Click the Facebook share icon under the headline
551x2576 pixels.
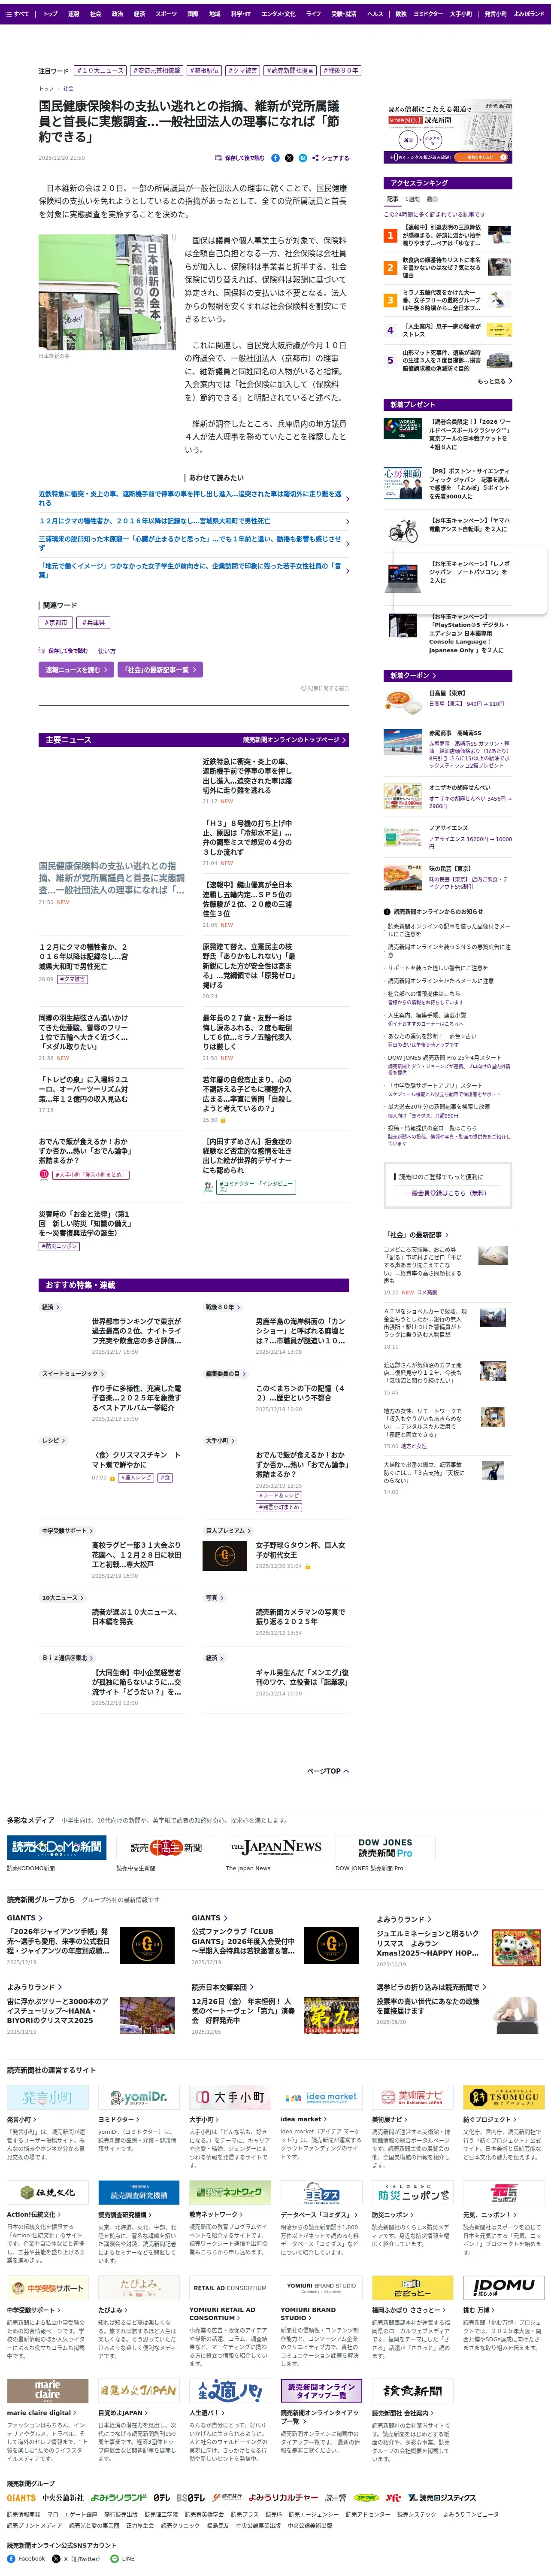[275, 158]
